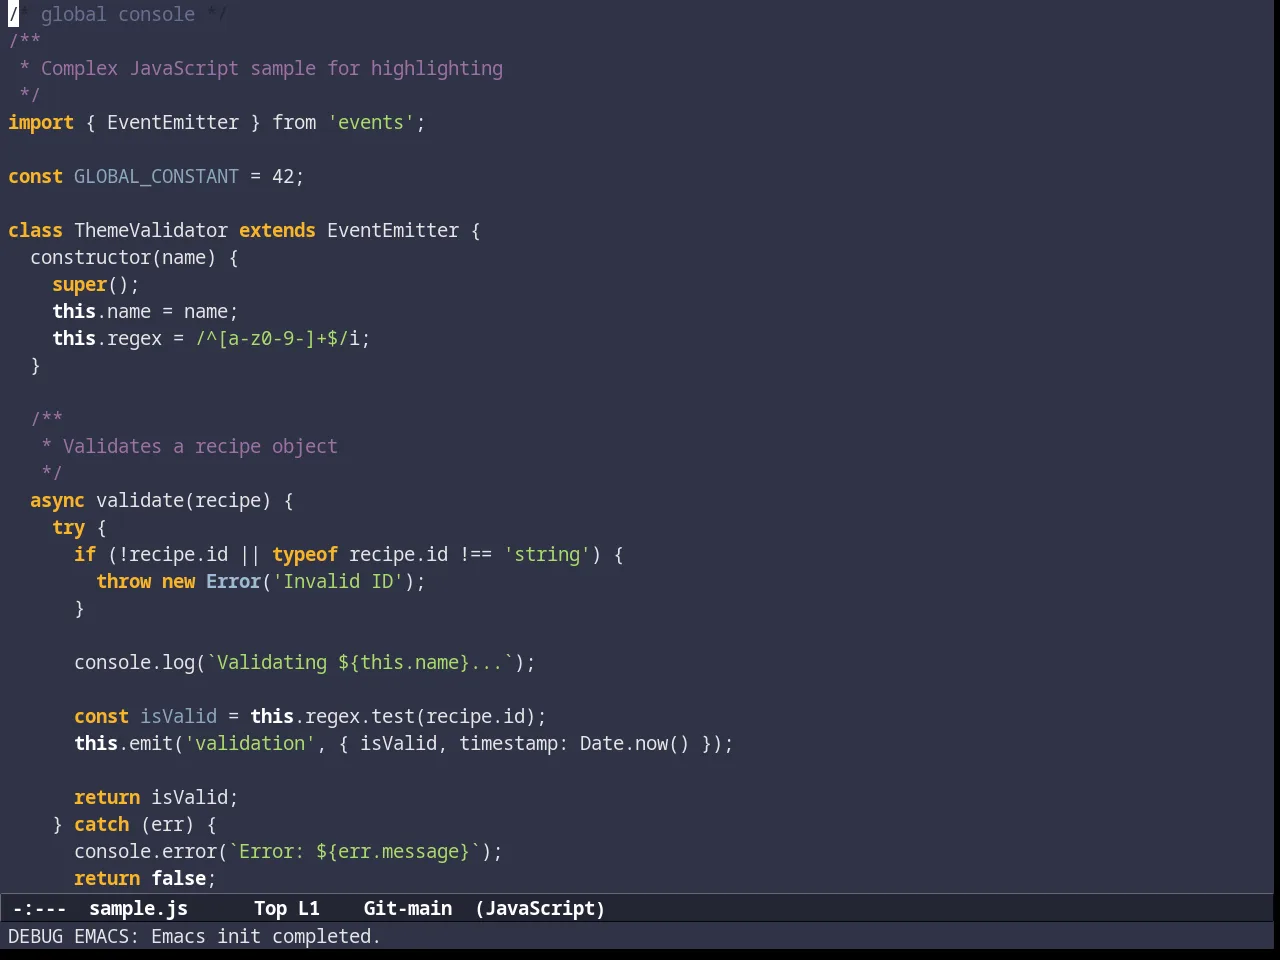The height and width of the screenshot is (960, 1280).
Task: Click the buffer status indicator '-:---' in mode line
Action: pyautogui.click(x=40, y=908)
